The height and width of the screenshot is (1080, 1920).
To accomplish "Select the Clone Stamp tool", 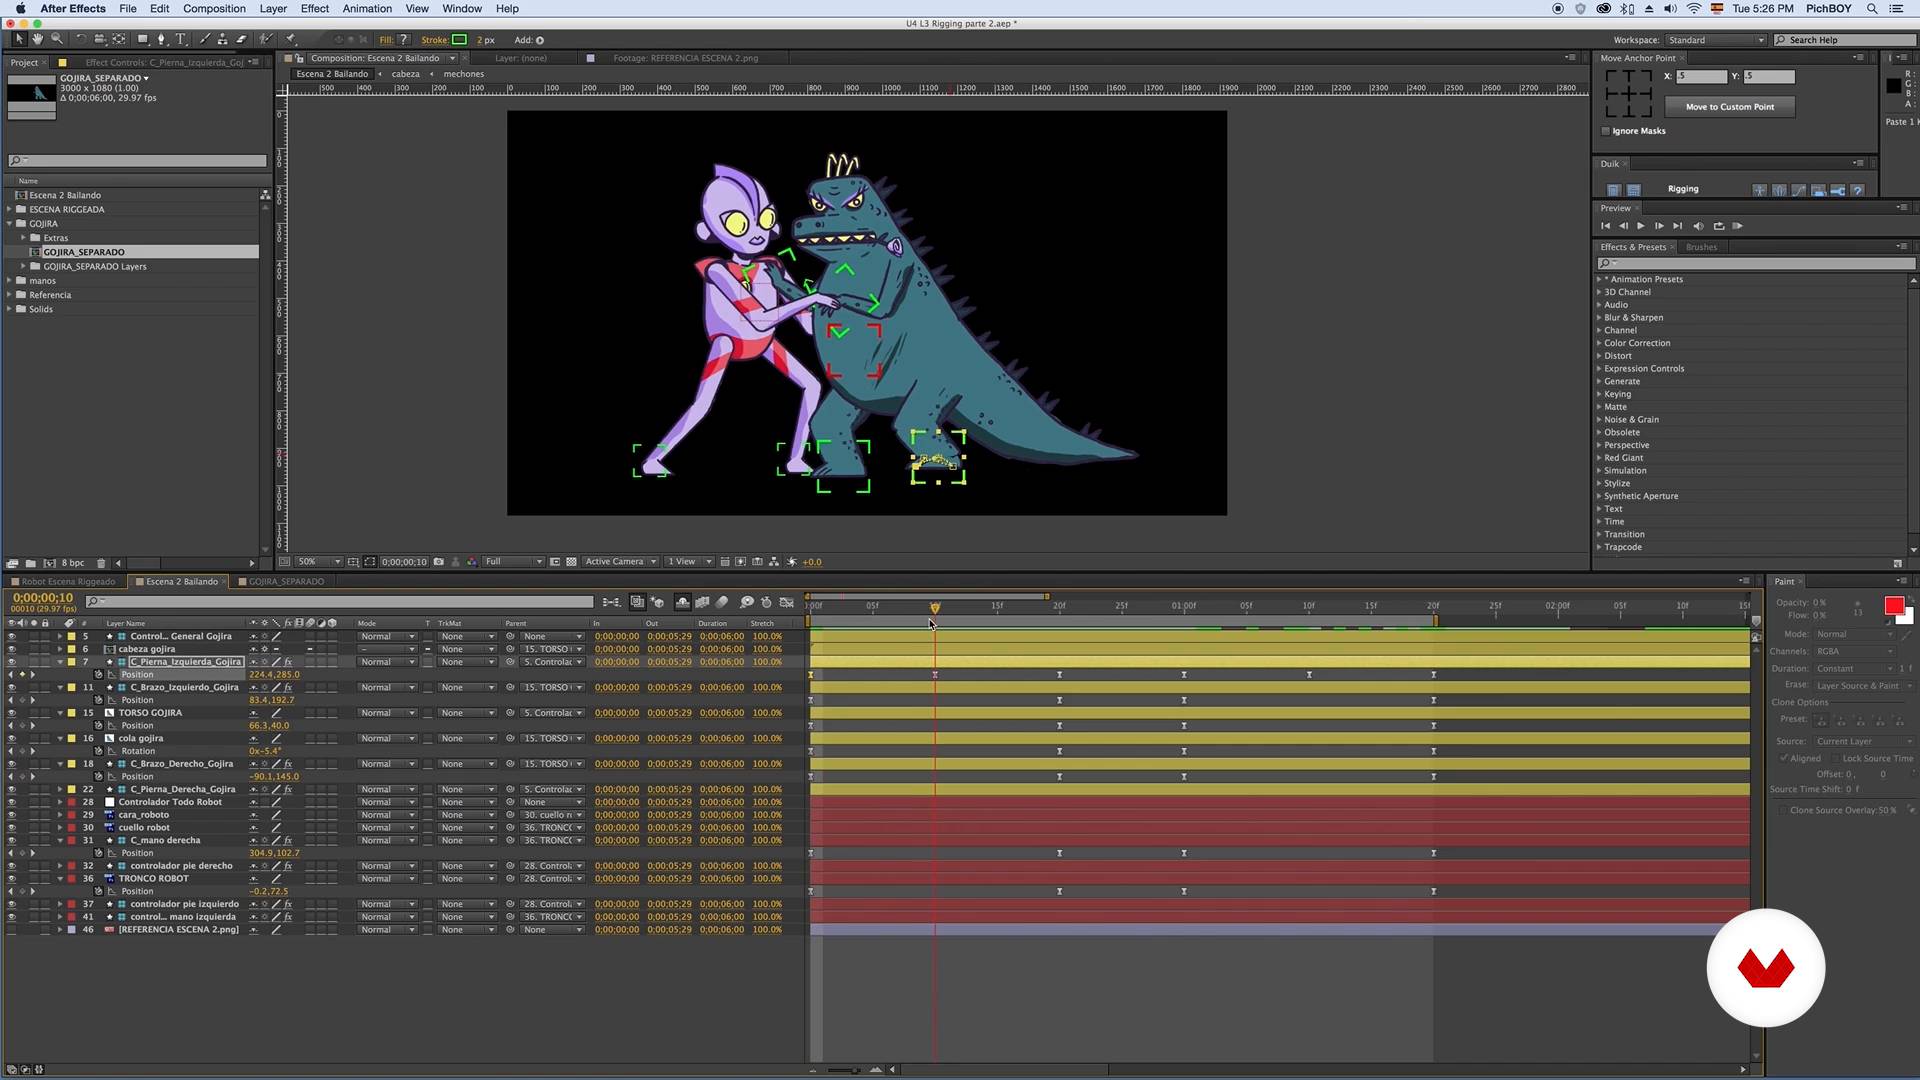I will [x=222, y=39].
